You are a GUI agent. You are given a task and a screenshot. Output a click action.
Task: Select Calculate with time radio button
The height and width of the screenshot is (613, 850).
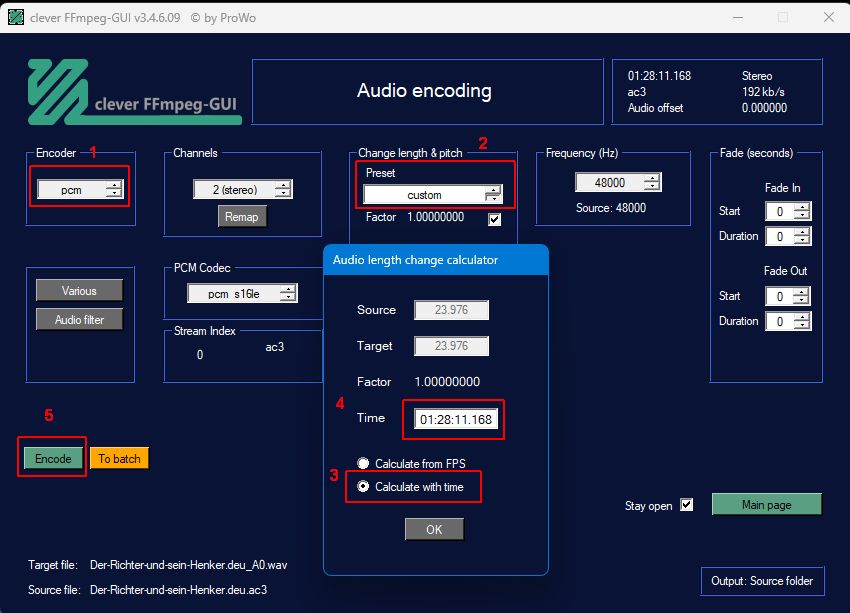[363, 487]
